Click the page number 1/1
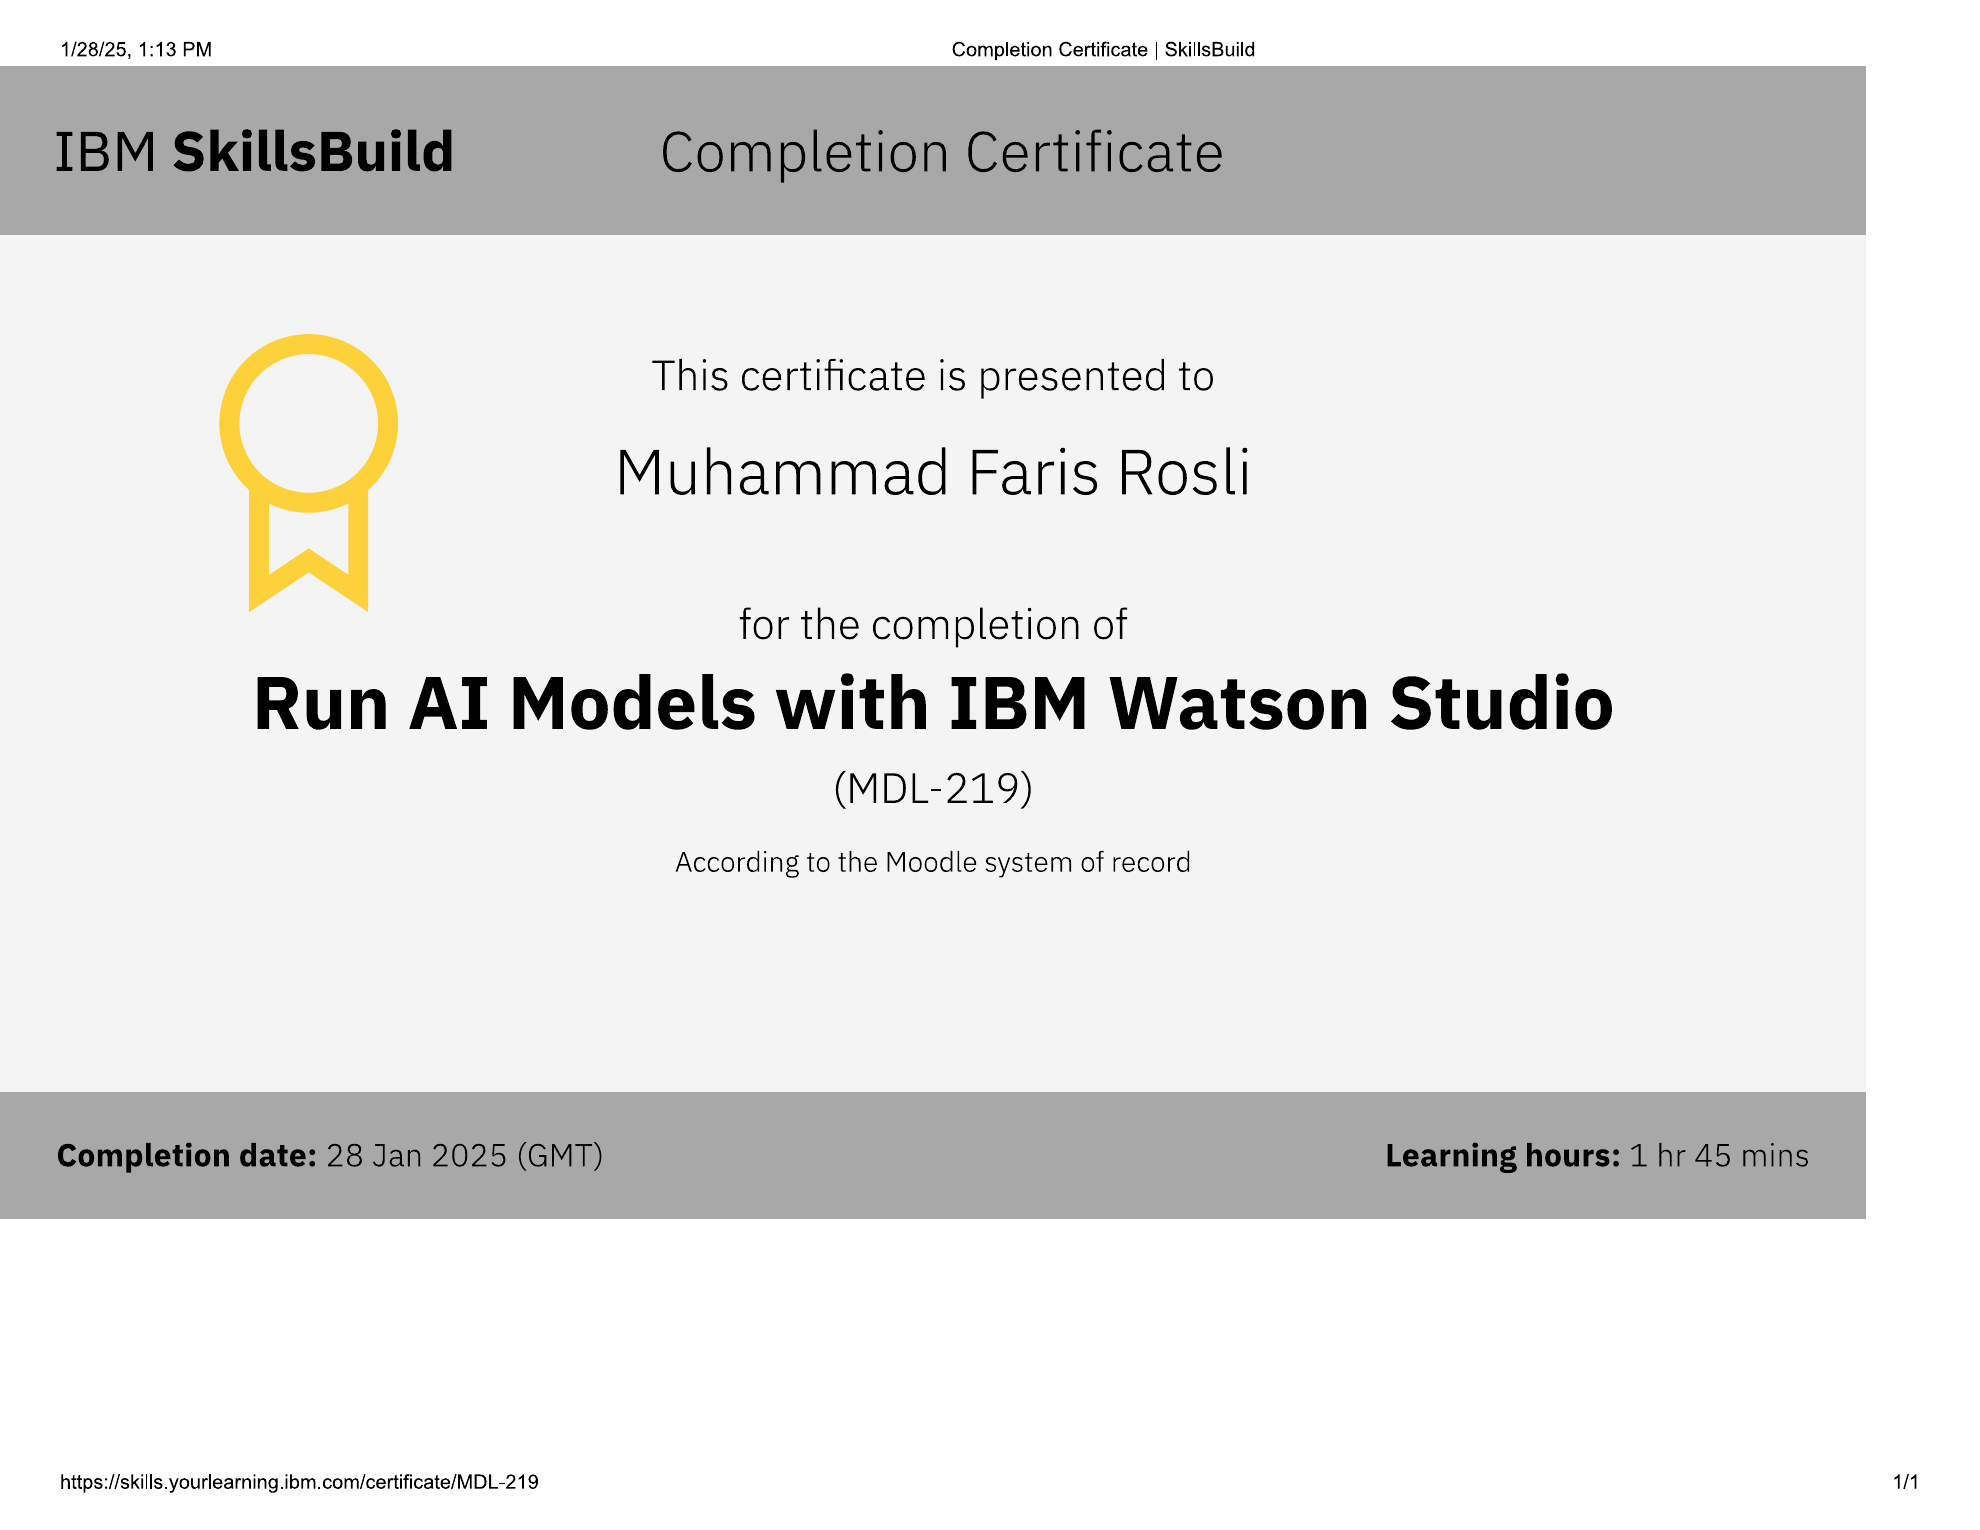 (1906, 1482)
